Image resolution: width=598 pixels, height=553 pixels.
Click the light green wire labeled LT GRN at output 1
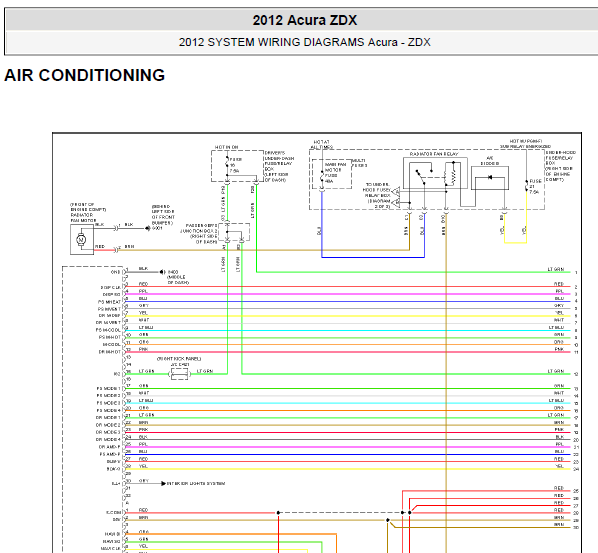[413, 272]
